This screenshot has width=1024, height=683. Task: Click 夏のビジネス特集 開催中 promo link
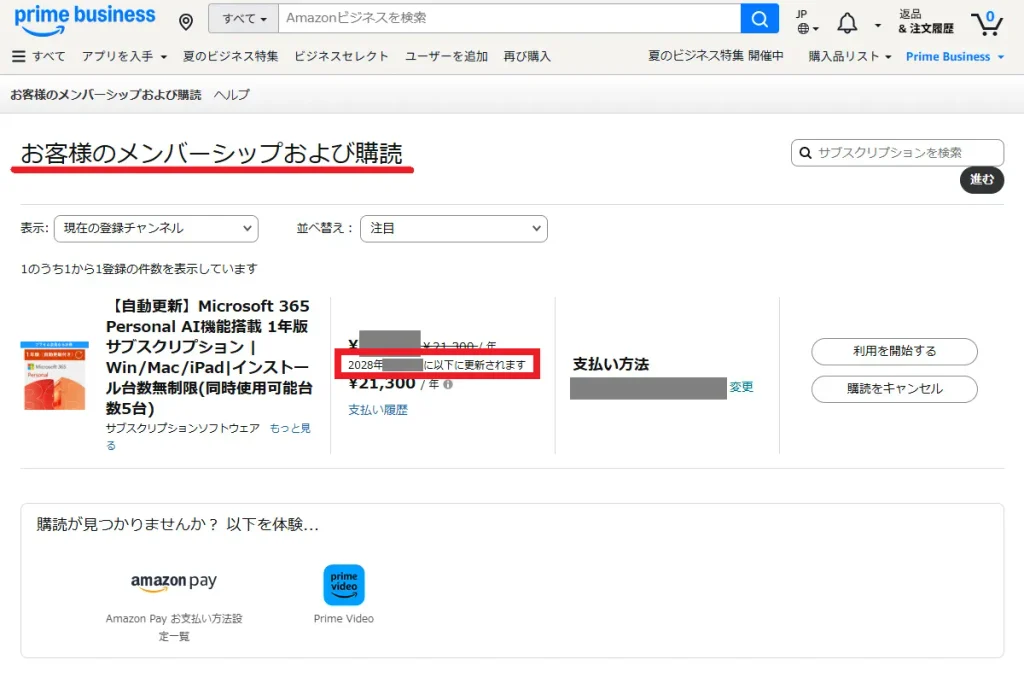(x=716, y=56)
